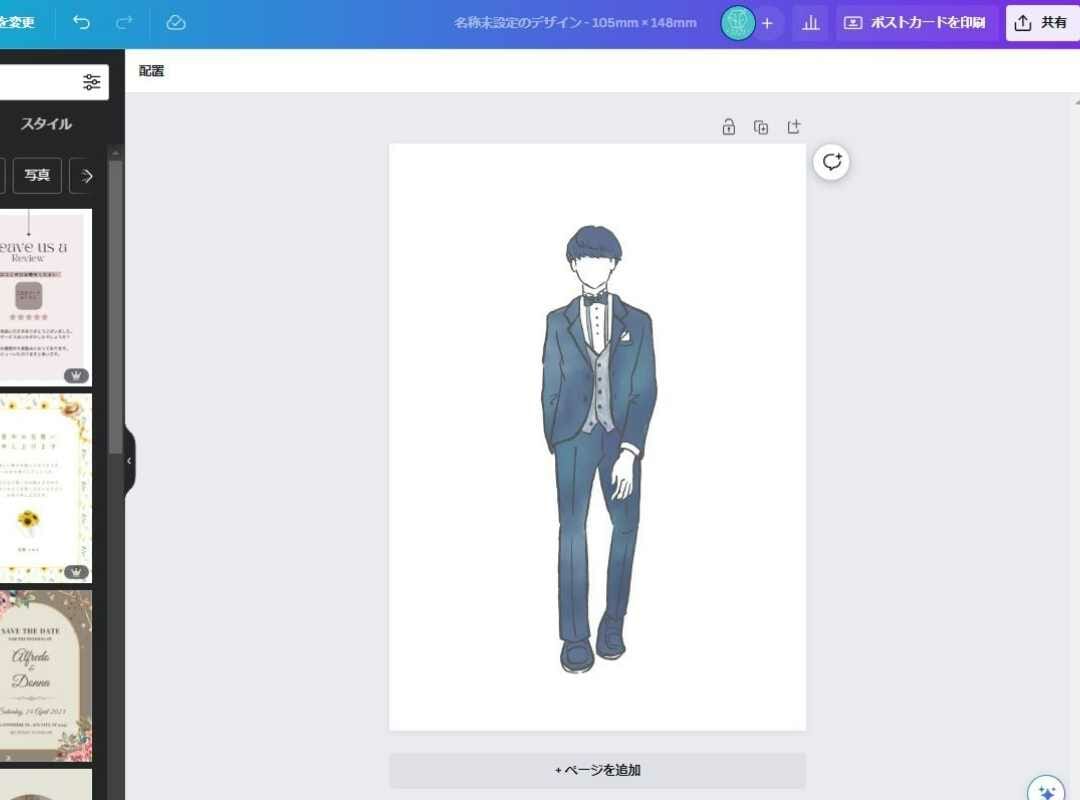Viewport: 1080px width, 800px height.
Task: Select the Leave us a Review template
Action: coord(44,298)
